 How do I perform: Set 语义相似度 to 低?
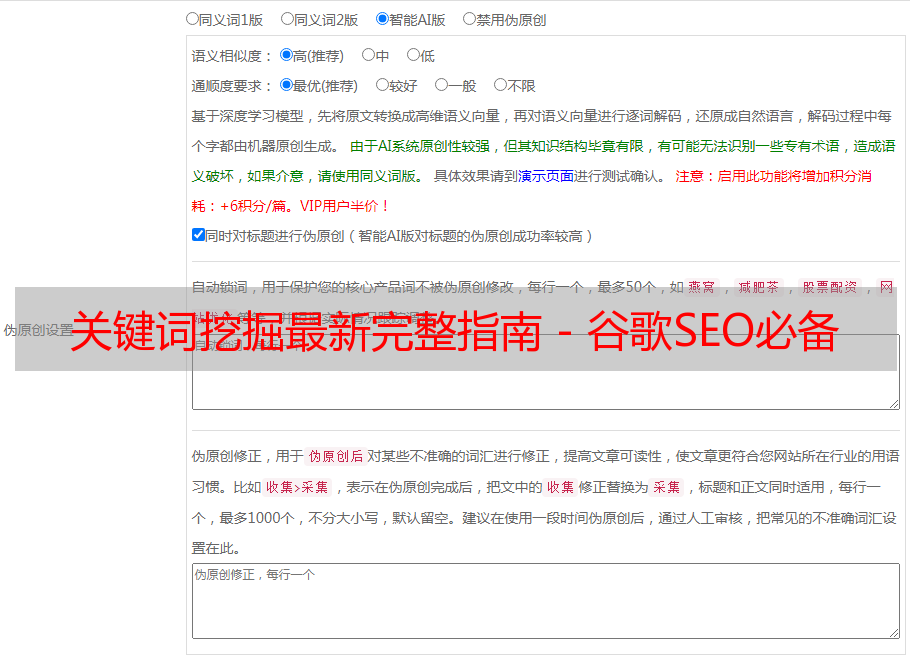pyautogui.click(x=413, y=55)
